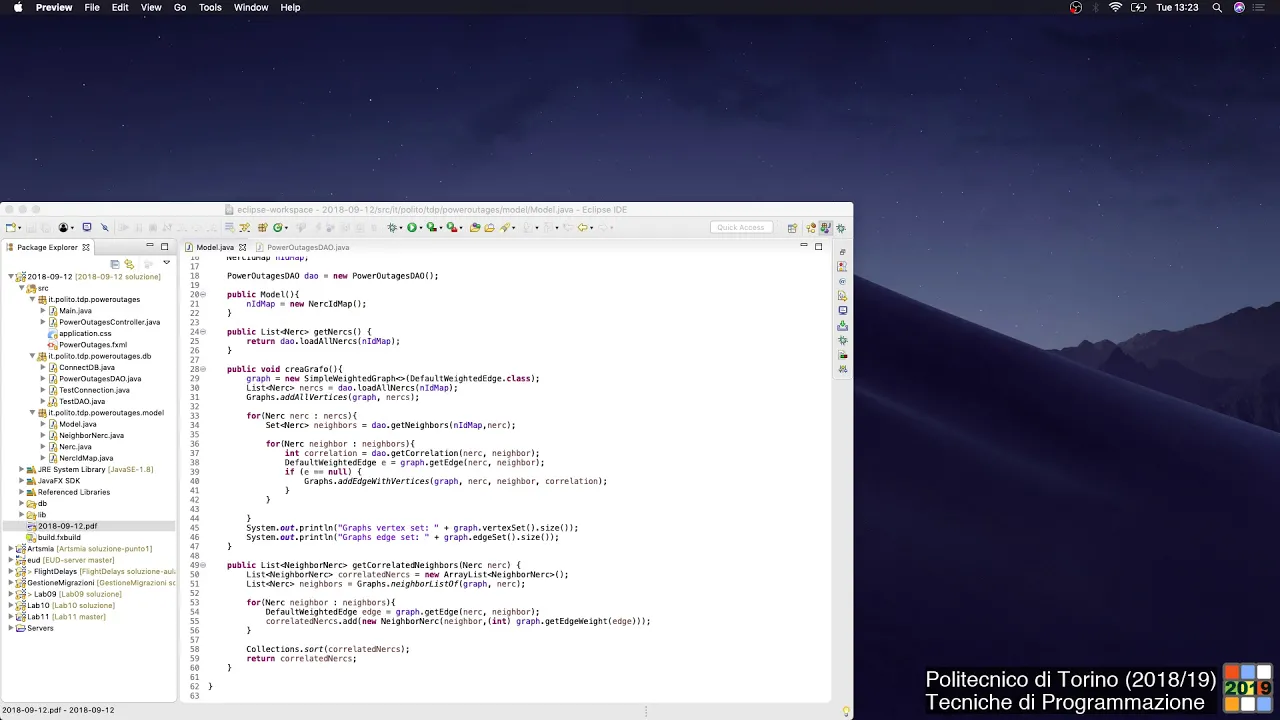Select PowerOutagesController.java in the tree
The image size is (1280, 720).
(109, 322)
